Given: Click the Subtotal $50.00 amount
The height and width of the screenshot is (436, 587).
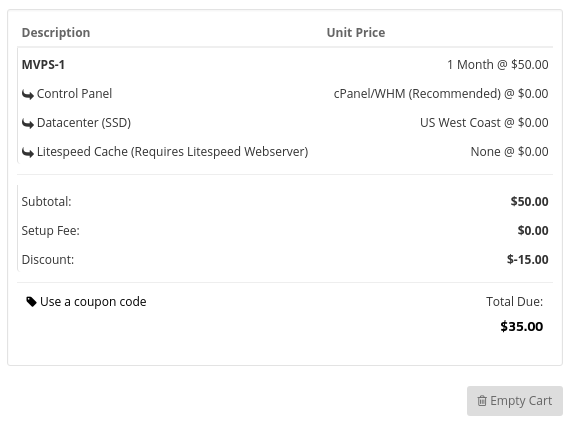Looking at the screenshot, I should [529, 201].
